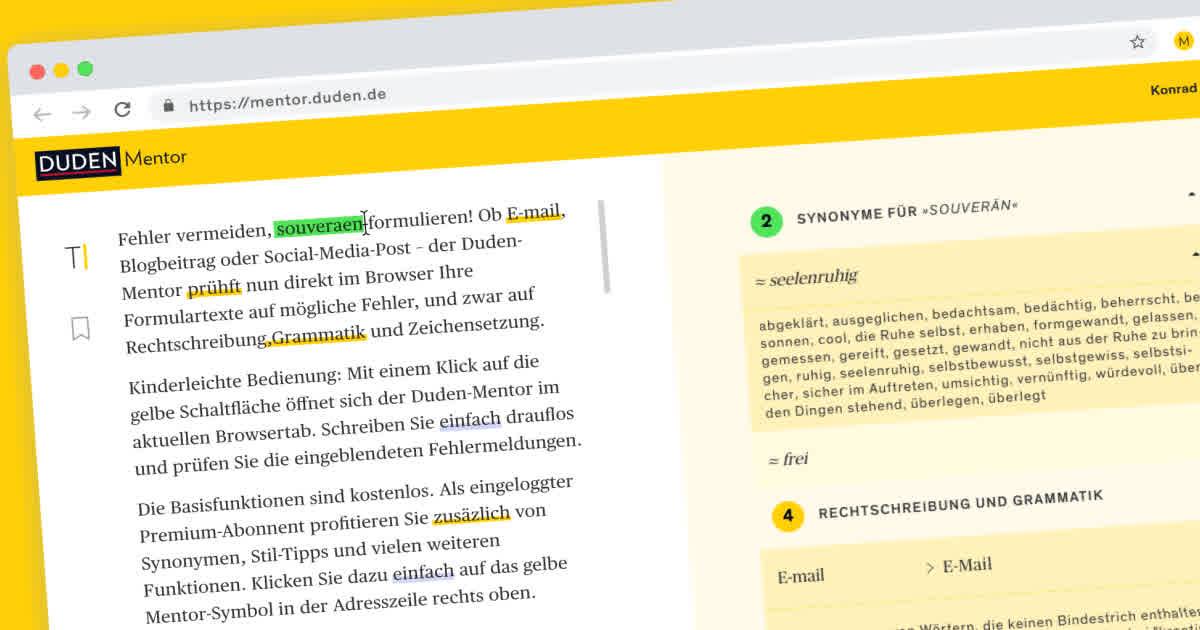Screen dimensions: 1200x630
Task: Click the ≈ seelenruhig group heading
Action: (806, 277)
